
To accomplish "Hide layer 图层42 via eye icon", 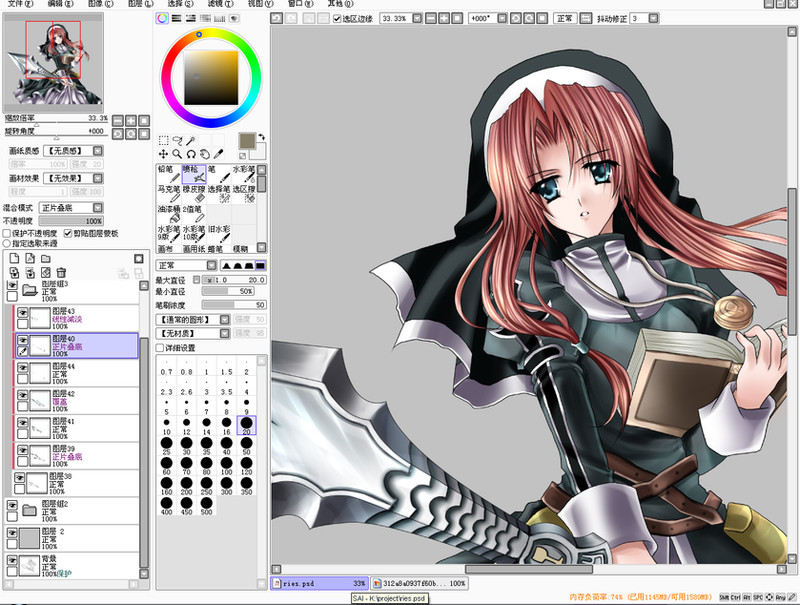I will point(22,394).
